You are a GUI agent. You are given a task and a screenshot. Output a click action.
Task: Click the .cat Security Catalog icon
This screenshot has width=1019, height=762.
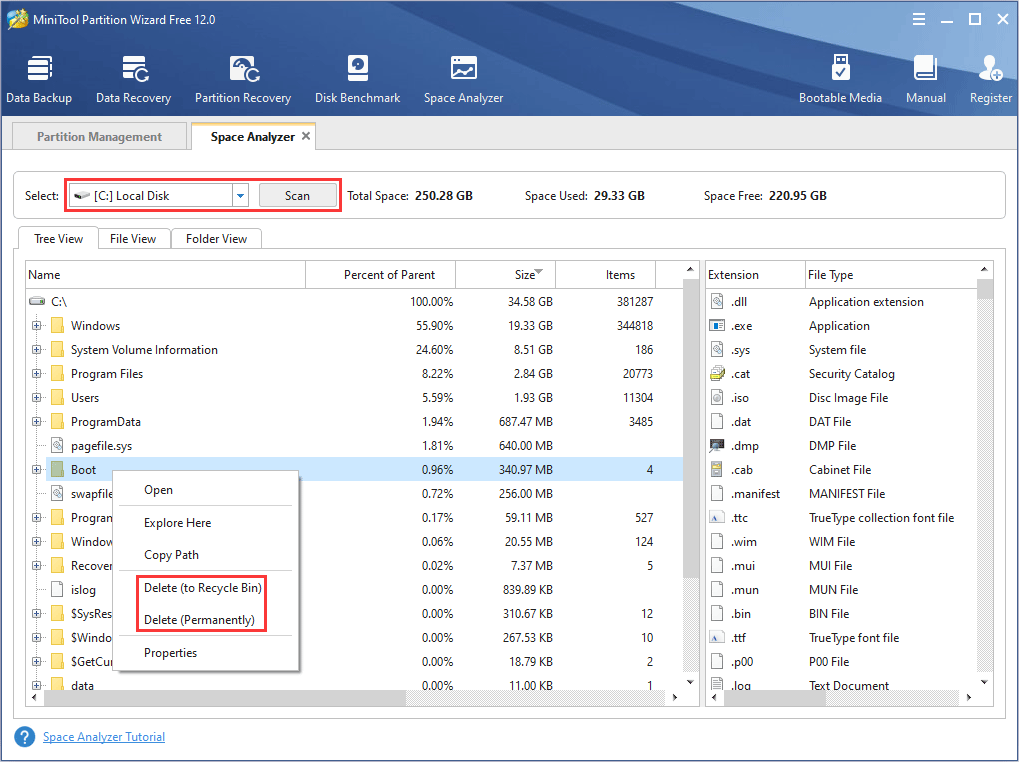point(717,374)
